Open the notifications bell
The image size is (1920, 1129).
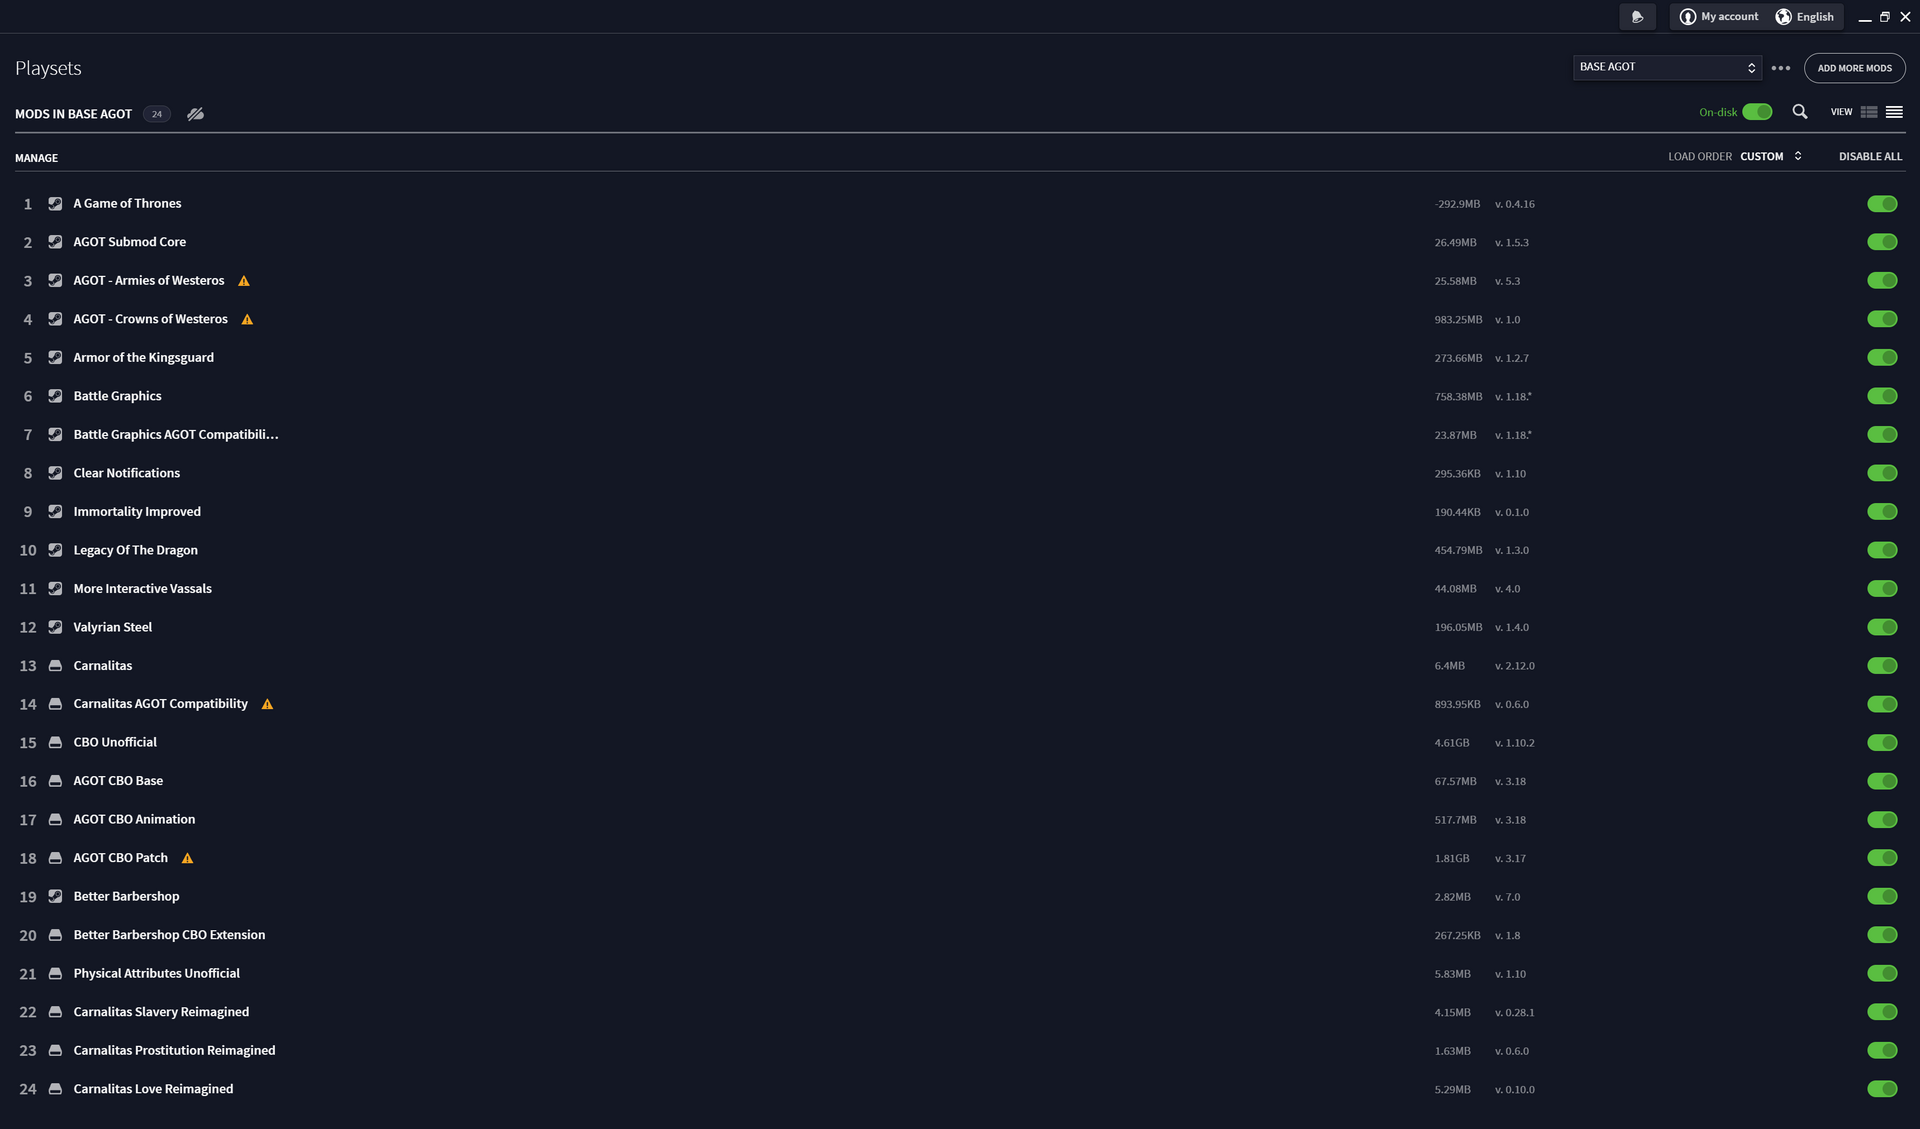coord(1637,17)
